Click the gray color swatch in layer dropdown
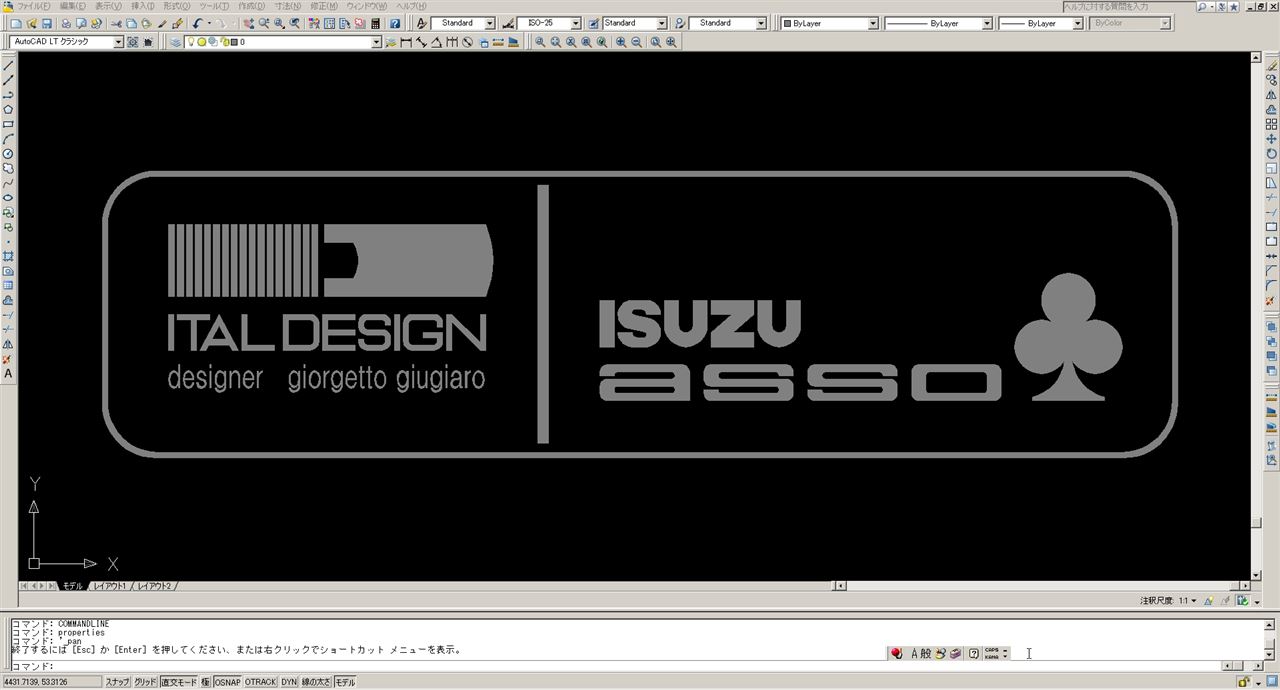Viewport: 1280px width, 690px height. [x=234, y=42]
